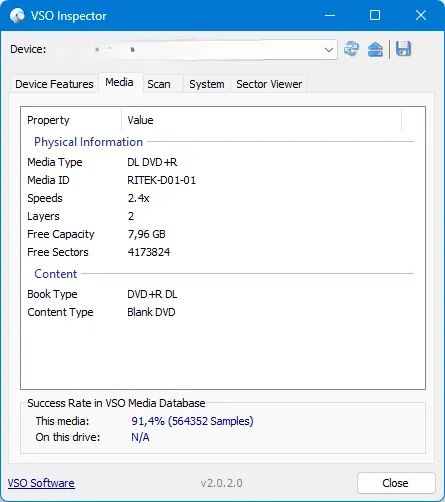Maximize the VSO Inspector window
The height and width of the screenshot is (502, 445).
tap(375, 15)
